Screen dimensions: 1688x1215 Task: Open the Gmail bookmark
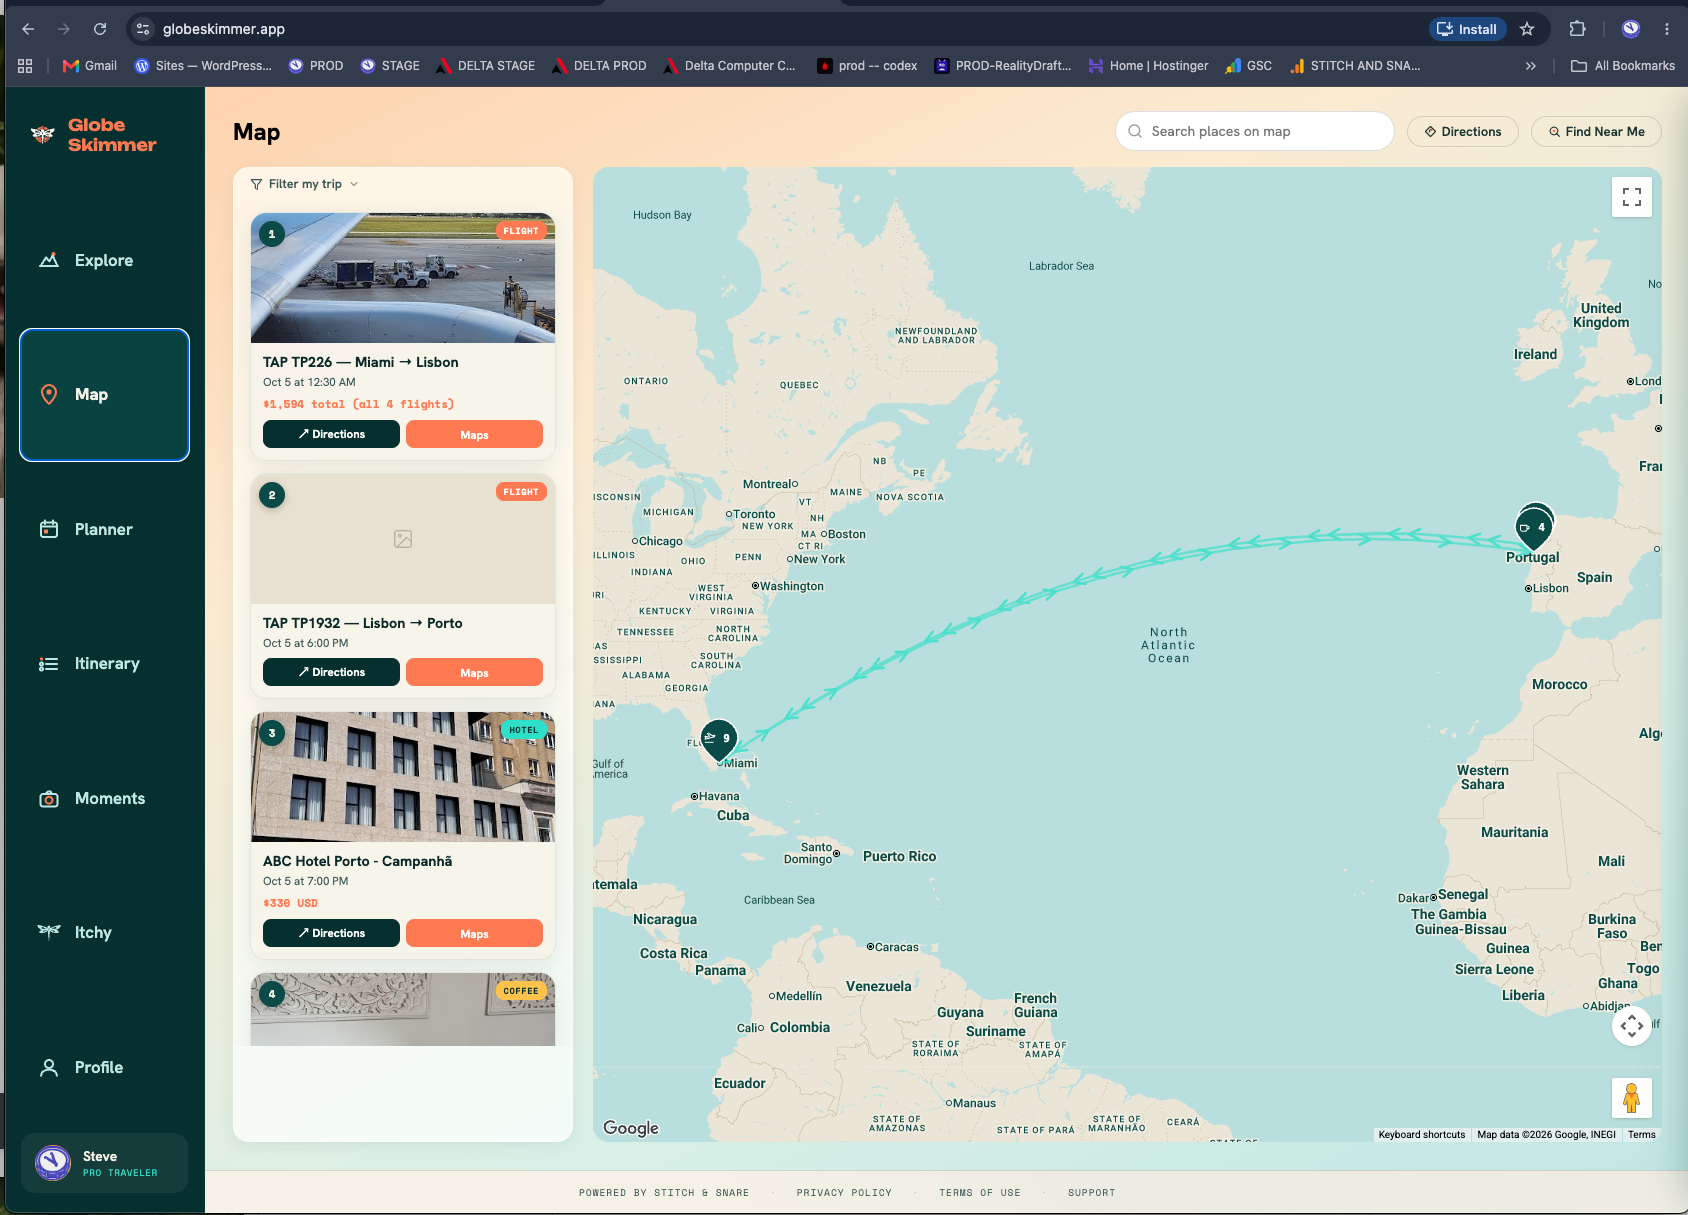pos(90,66)
